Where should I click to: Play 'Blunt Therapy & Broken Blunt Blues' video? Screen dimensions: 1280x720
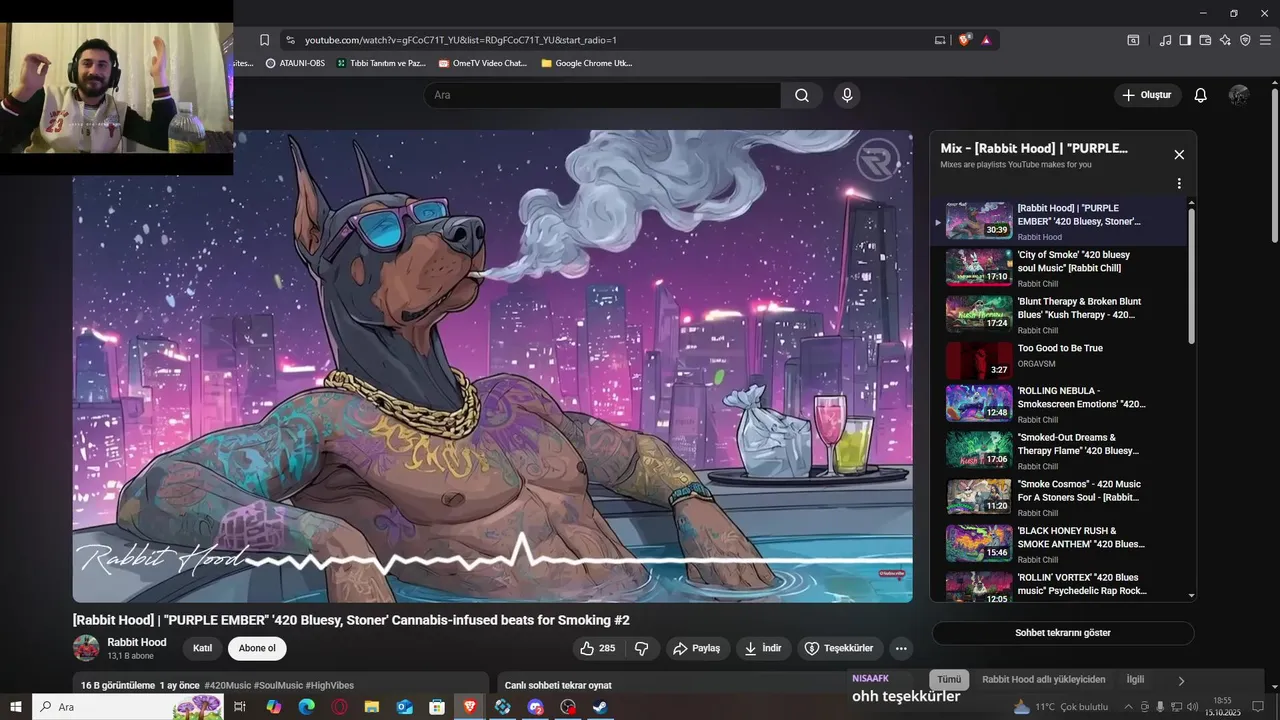1060,315
